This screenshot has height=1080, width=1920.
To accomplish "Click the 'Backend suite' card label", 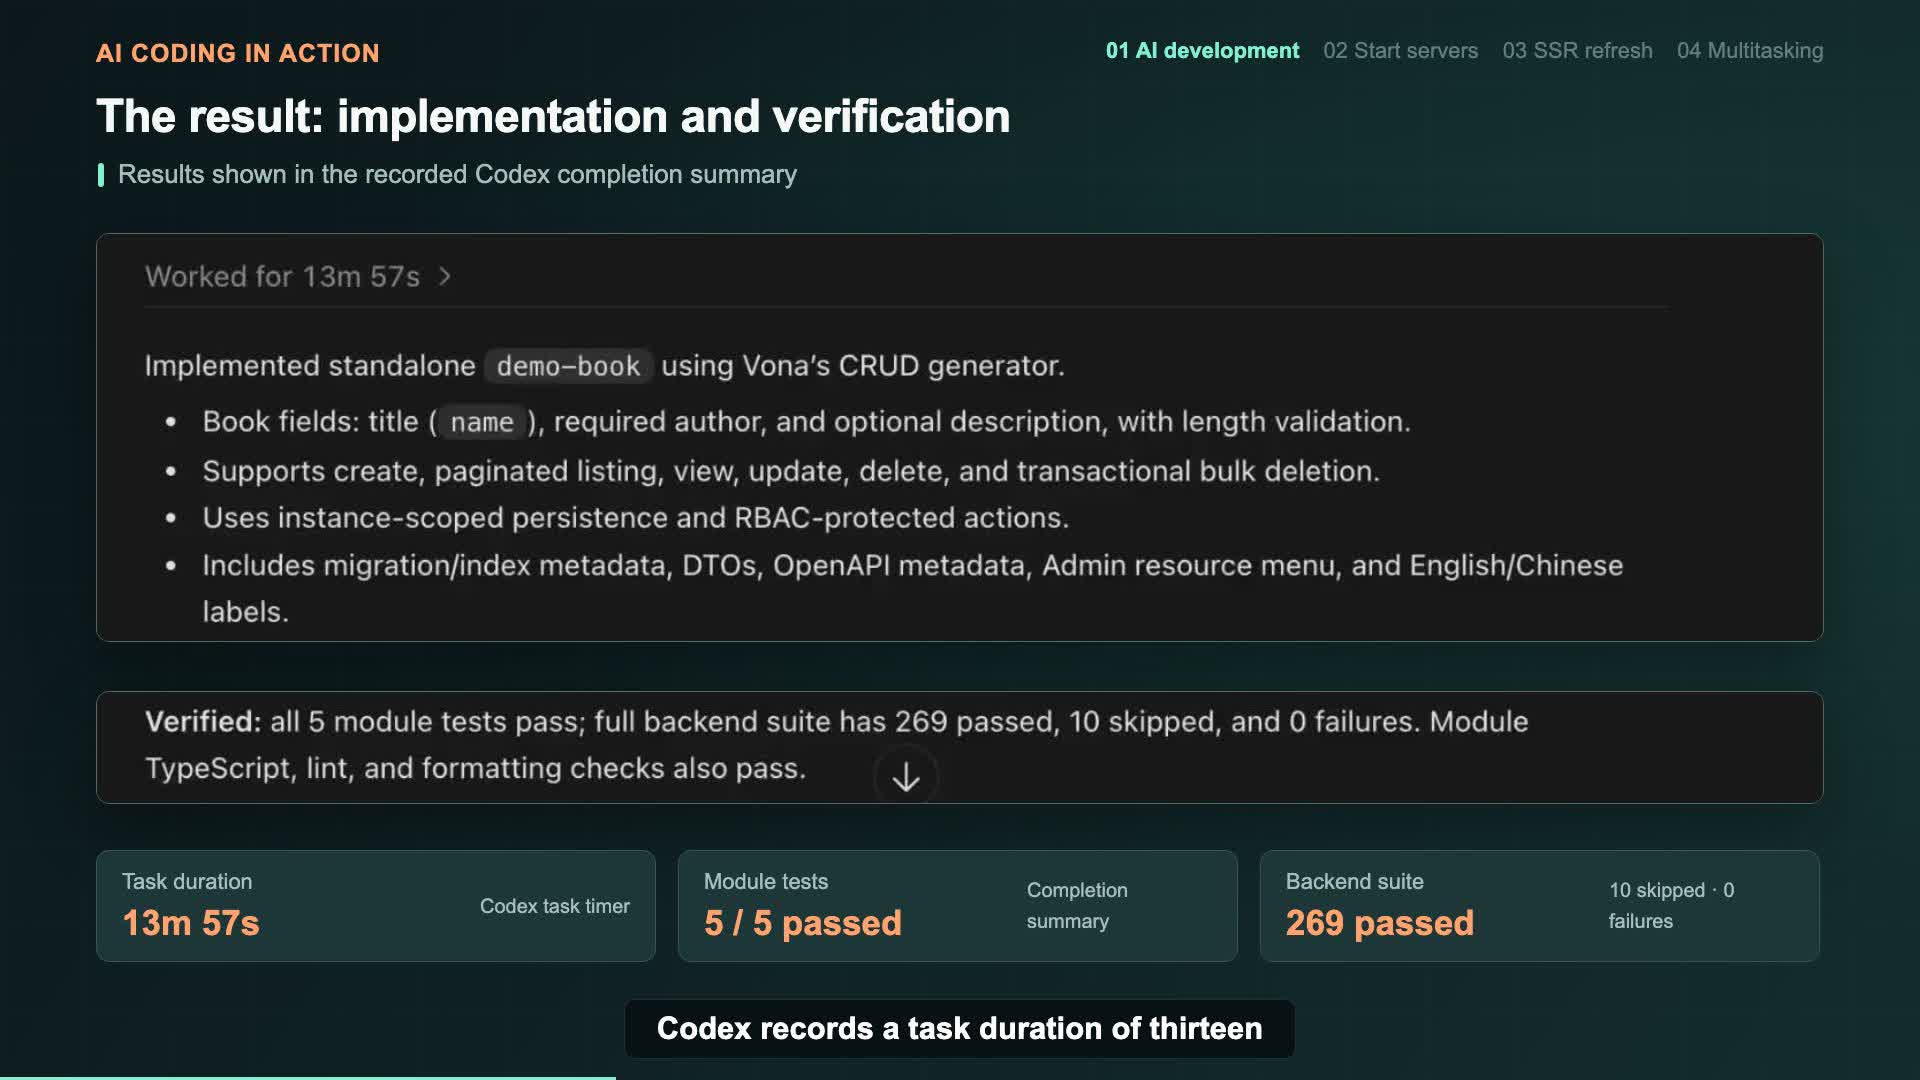I will [1354, 881].
